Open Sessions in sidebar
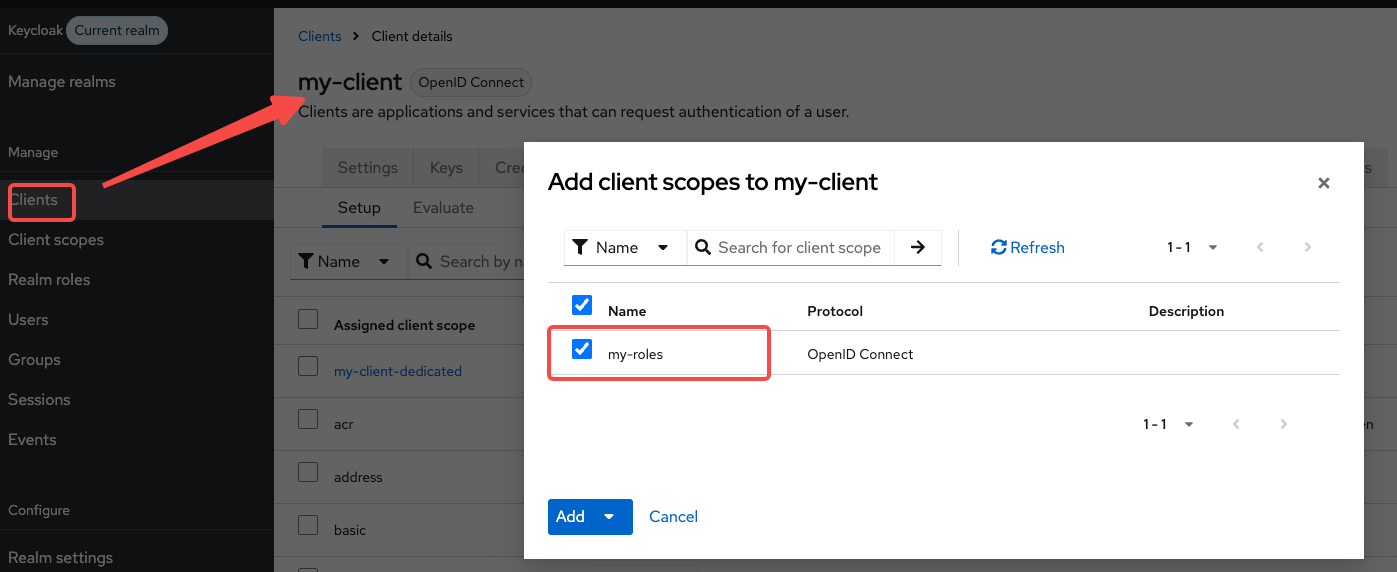Viewport: 1397px width, 572px height. tap(137, 400)
